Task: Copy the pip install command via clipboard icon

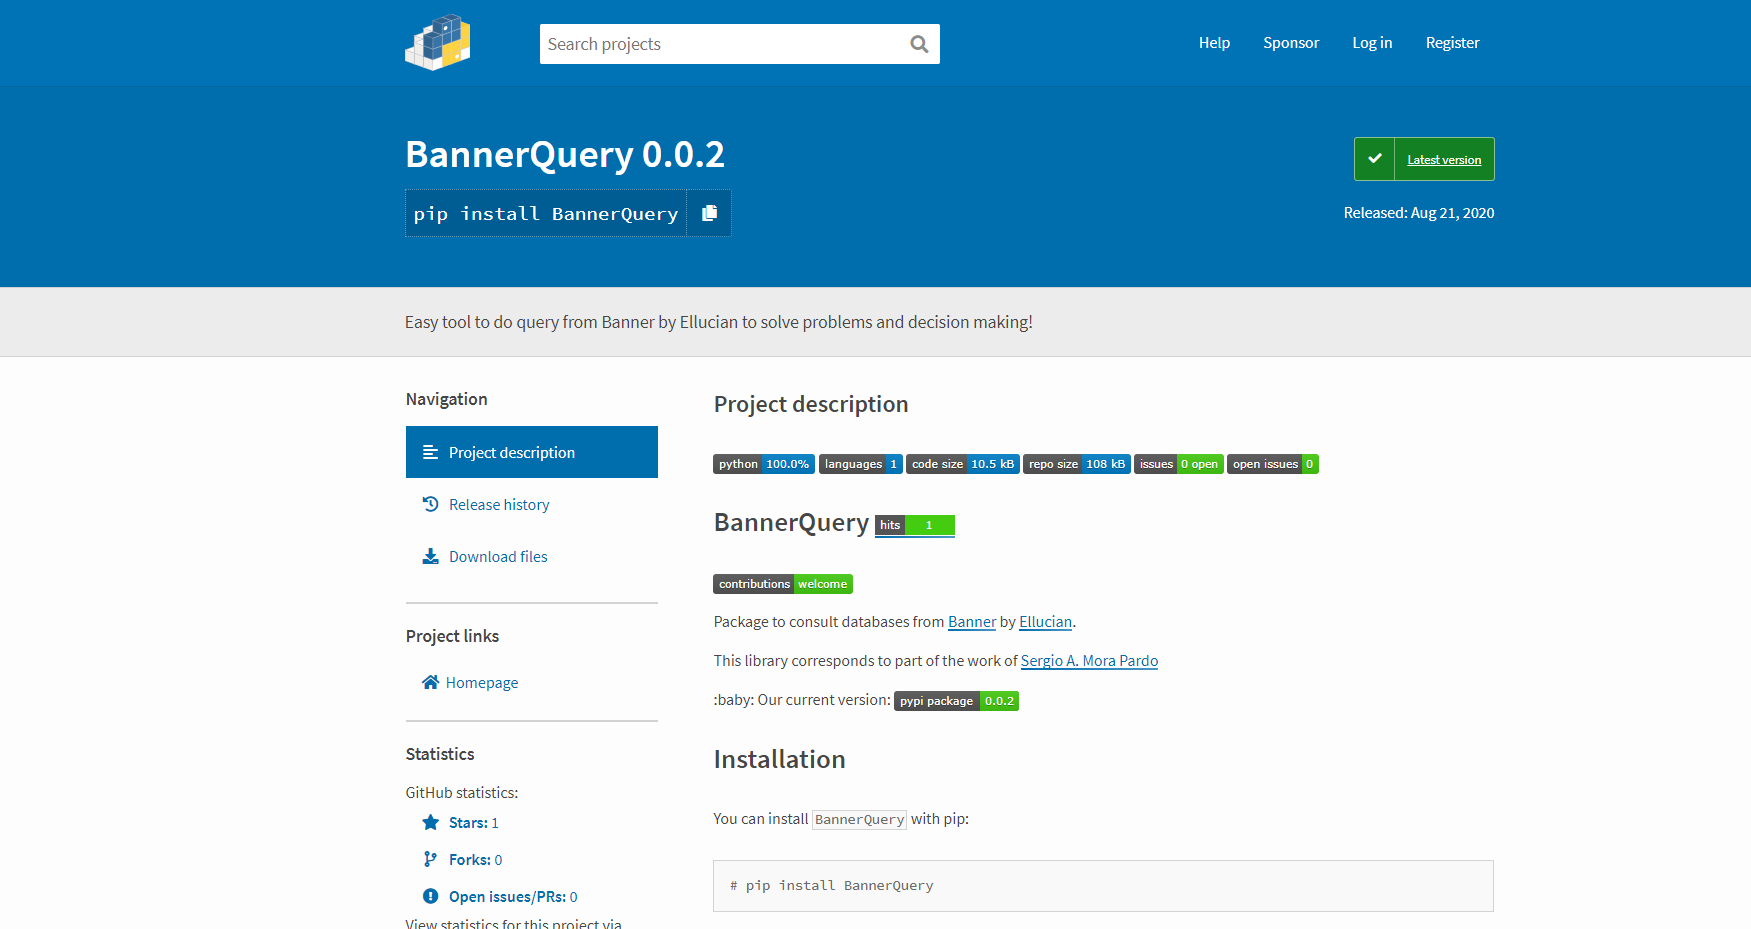Action: tap(710, 213)
